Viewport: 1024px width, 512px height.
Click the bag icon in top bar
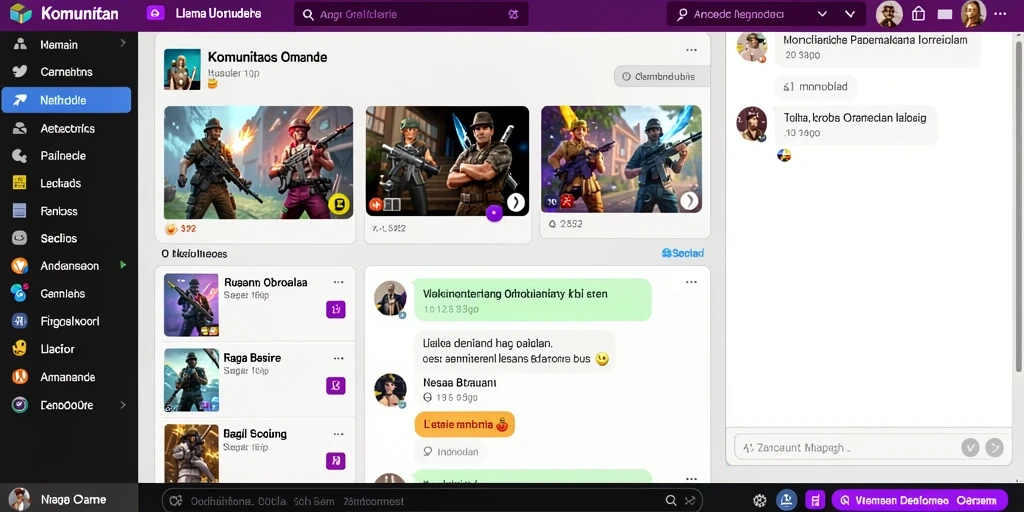pyautogui.click(x=918, y=14)
